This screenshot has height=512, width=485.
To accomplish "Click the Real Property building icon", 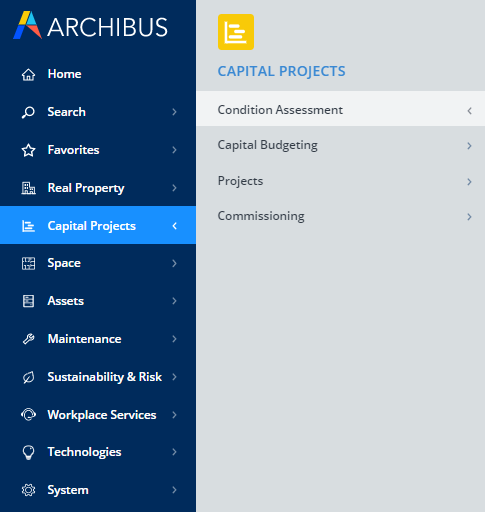I will tap(28, 188).
